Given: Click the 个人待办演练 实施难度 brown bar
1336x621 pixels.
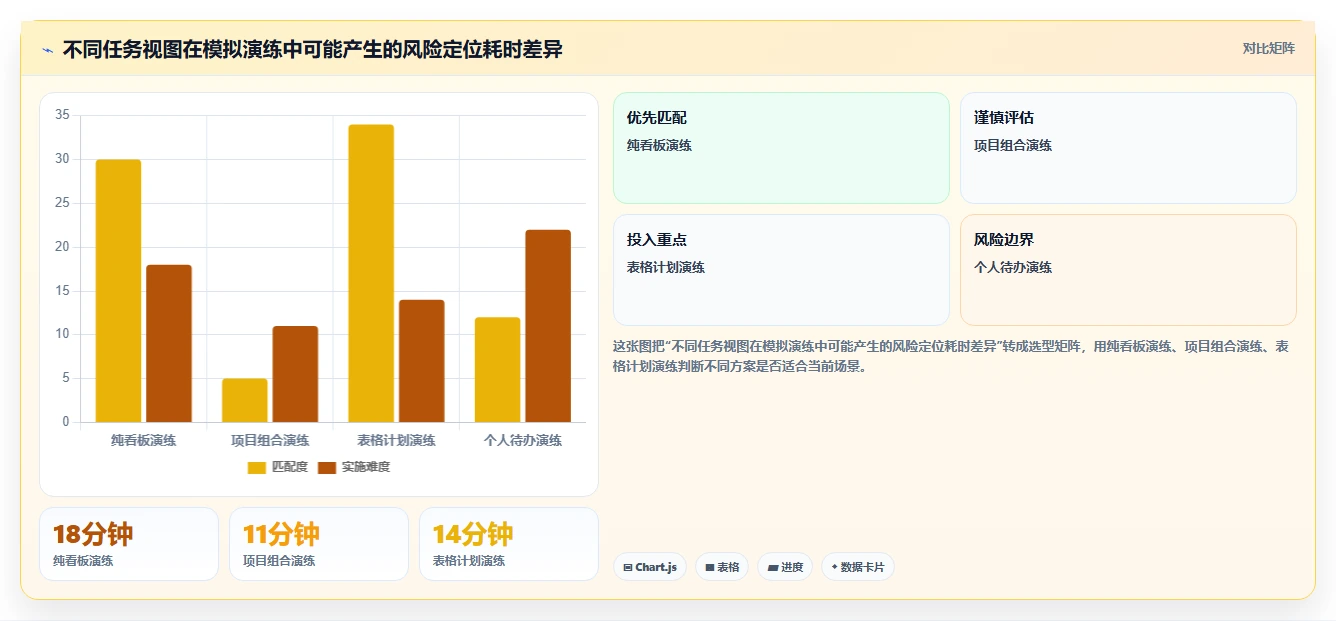Looking at the screenshot, I should tap(548, 326).
